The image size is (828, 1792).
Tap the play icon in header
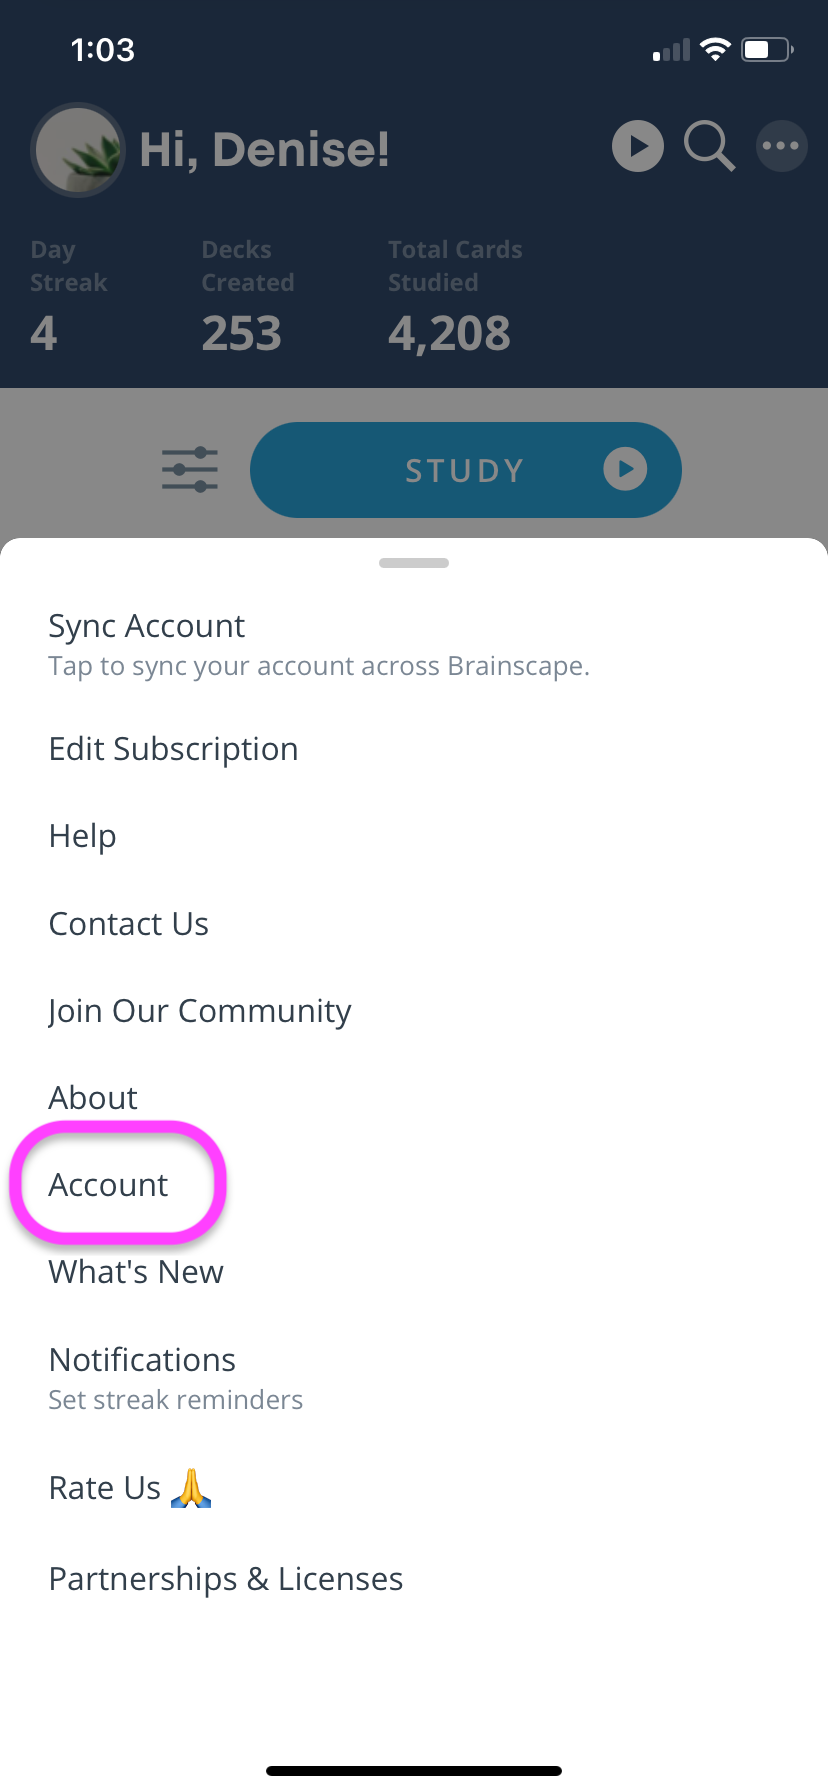[x=638, y=146]
